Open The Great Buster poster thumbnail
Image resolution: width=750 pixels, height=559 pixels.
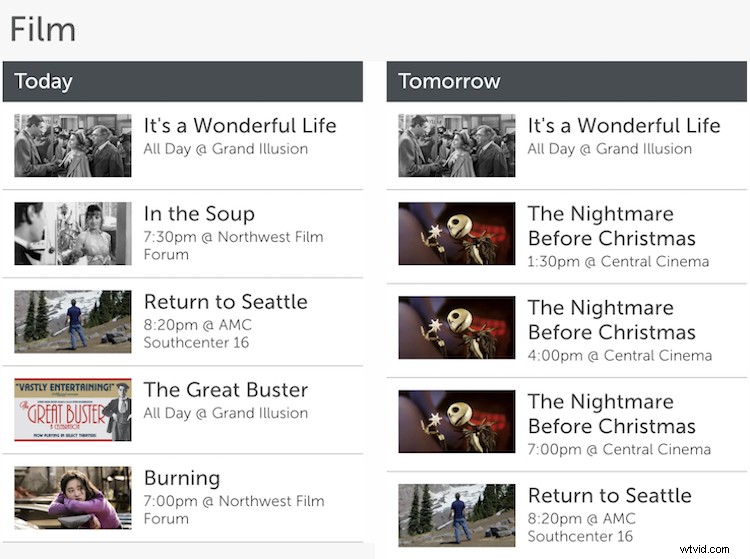(x=72, y=410)
